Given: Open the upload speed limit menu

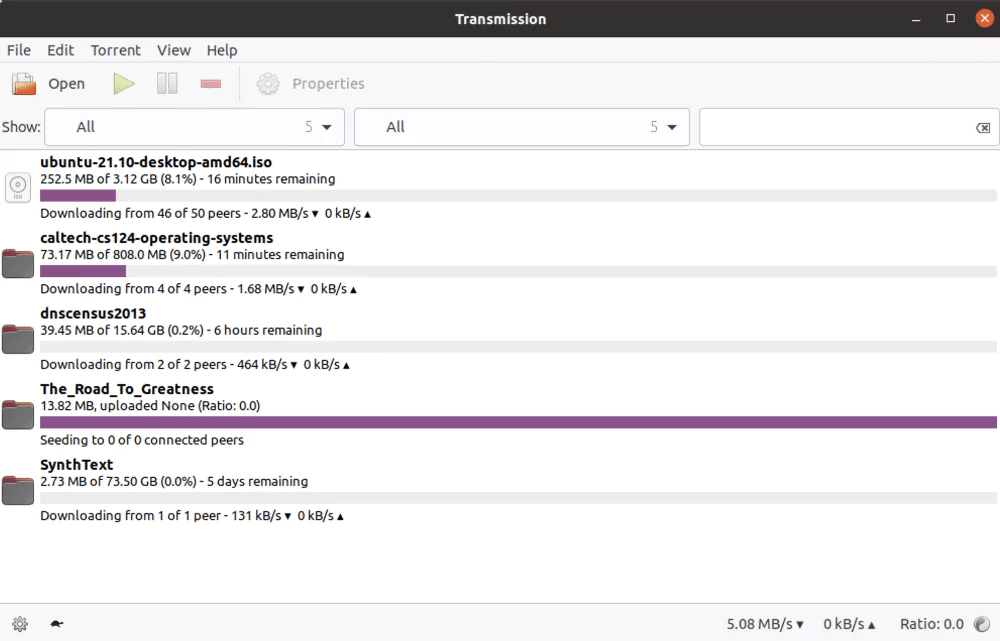Looking at the screenshot, I should (849, 623).
